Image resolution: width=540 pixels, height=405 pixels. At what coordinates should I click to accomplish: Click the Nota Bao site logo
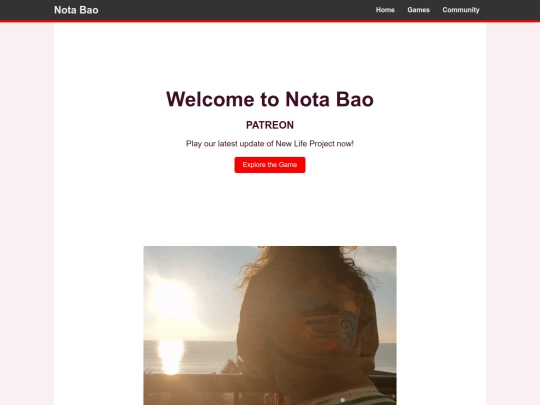click(x=76, y=10)
